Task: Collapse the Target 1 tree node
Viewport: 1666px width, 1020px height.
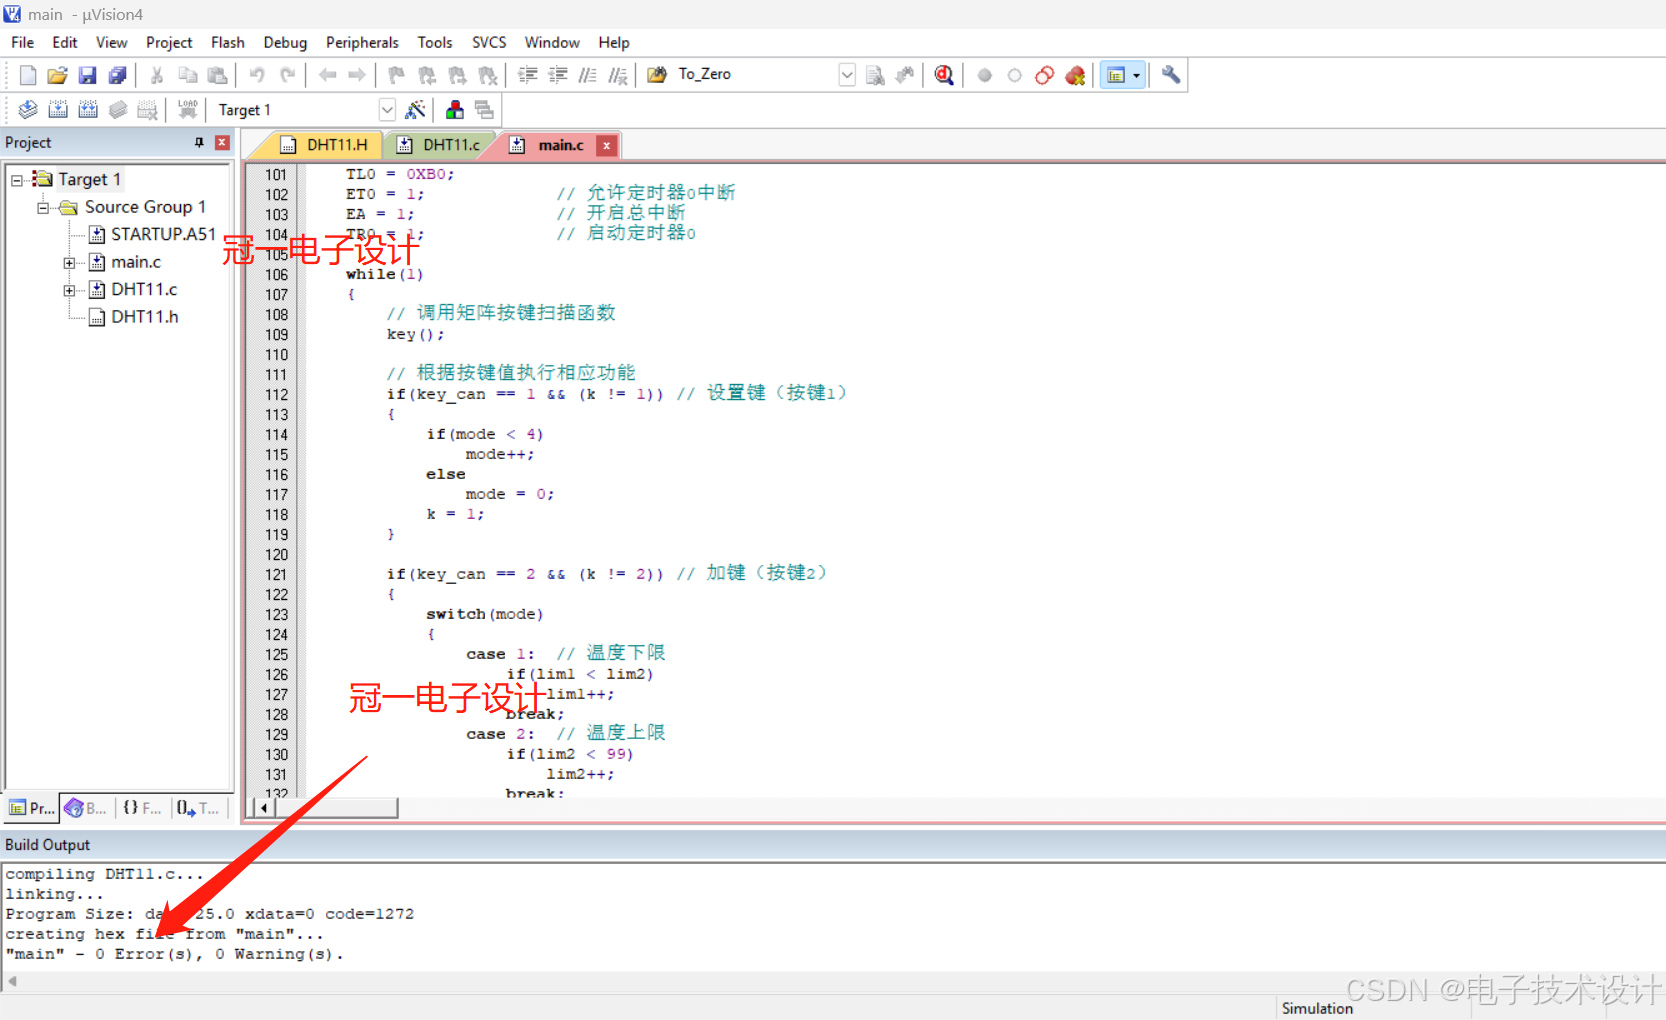Action: pos(17,180)
